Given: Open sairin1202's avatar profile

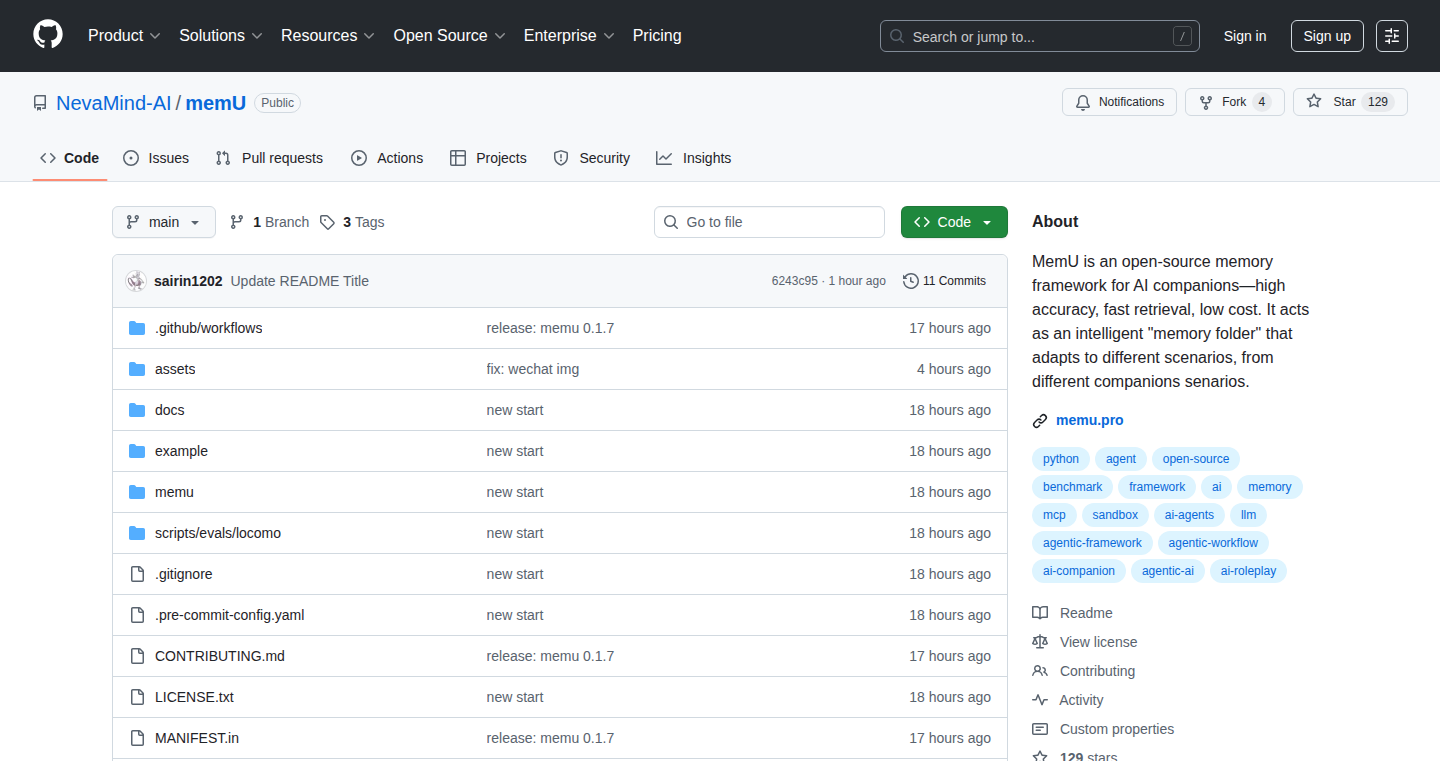Looking at the screenshot, I should pos(136,281).
